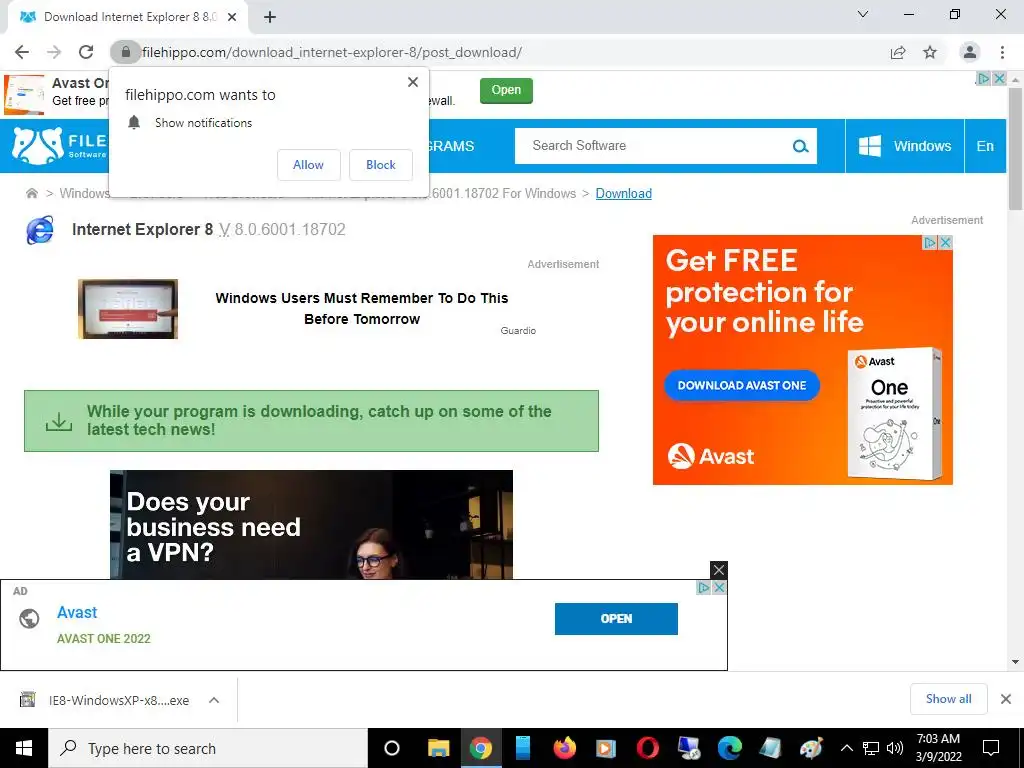
Task: Open the Windows Start menu
Action: point(24,748)
